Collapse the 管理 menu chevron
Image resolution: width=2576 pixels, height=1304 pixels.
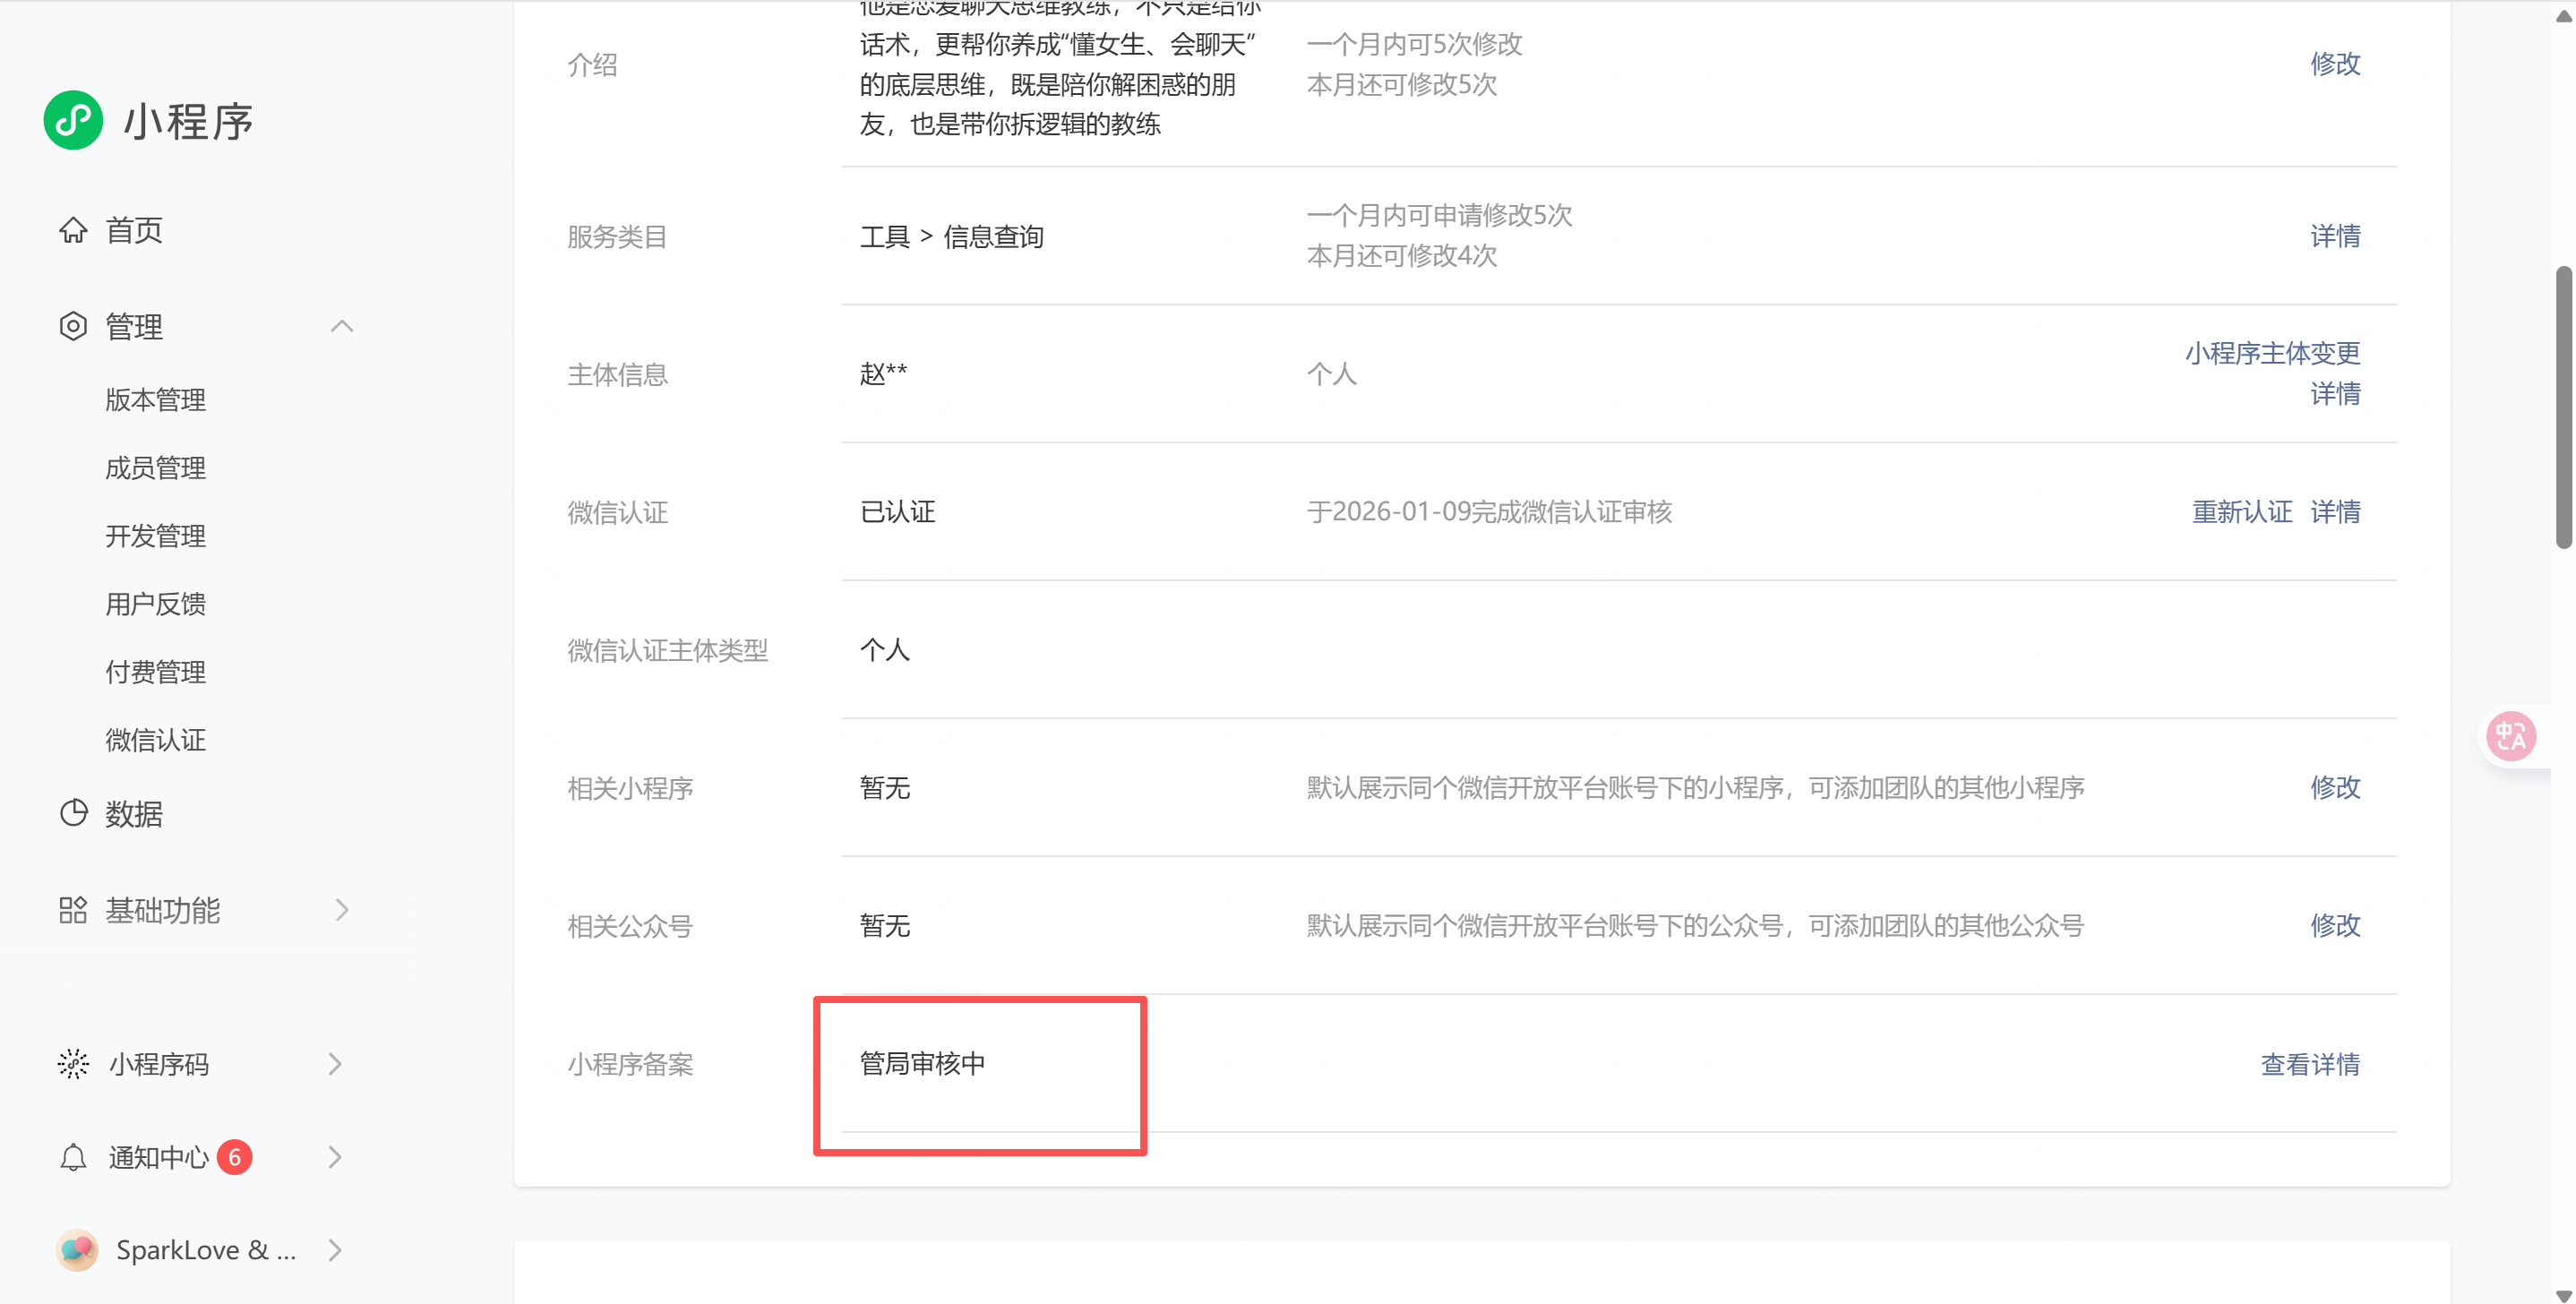[342, 326]
